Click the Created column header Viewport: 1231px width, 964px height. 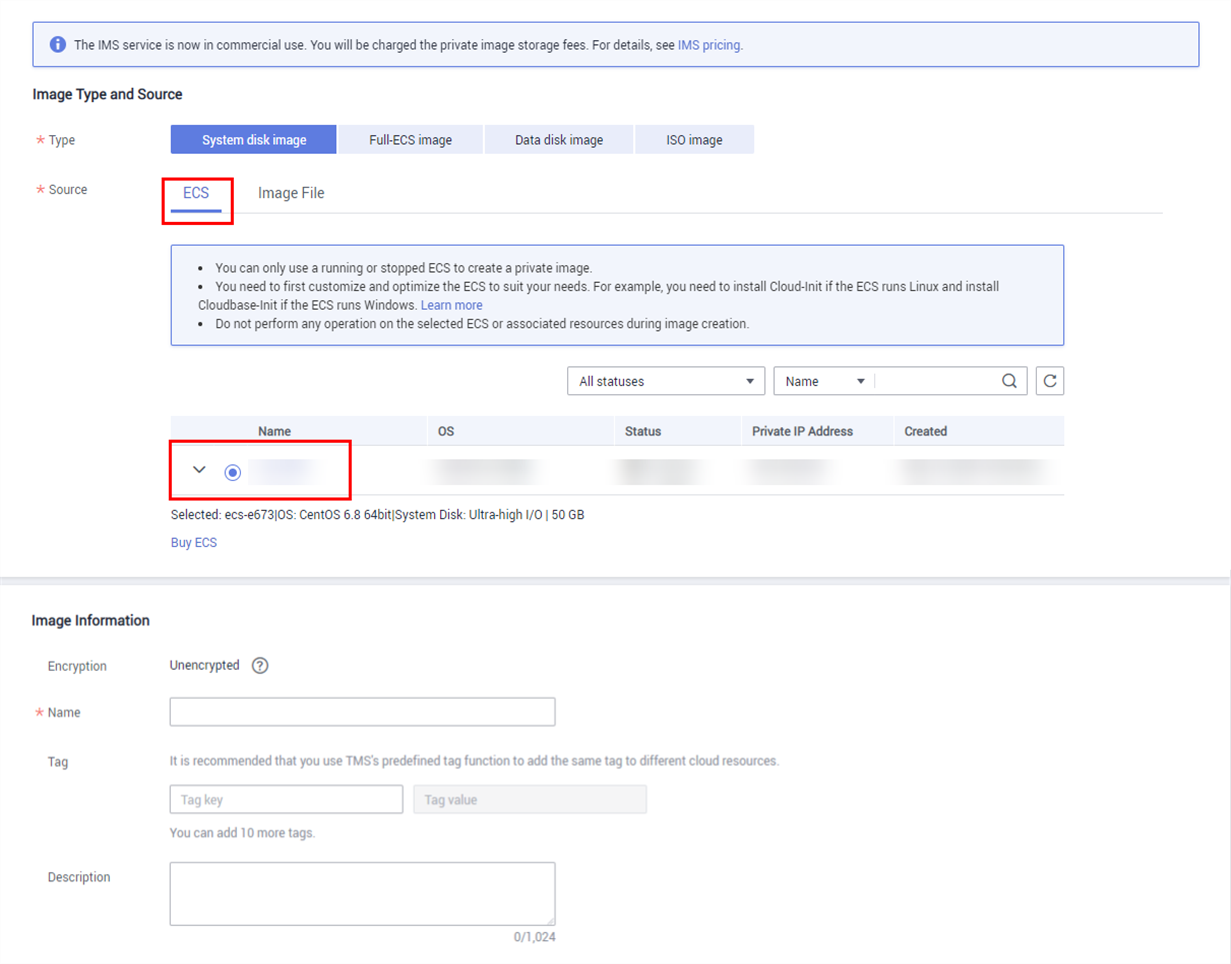(x=926, y=431)
